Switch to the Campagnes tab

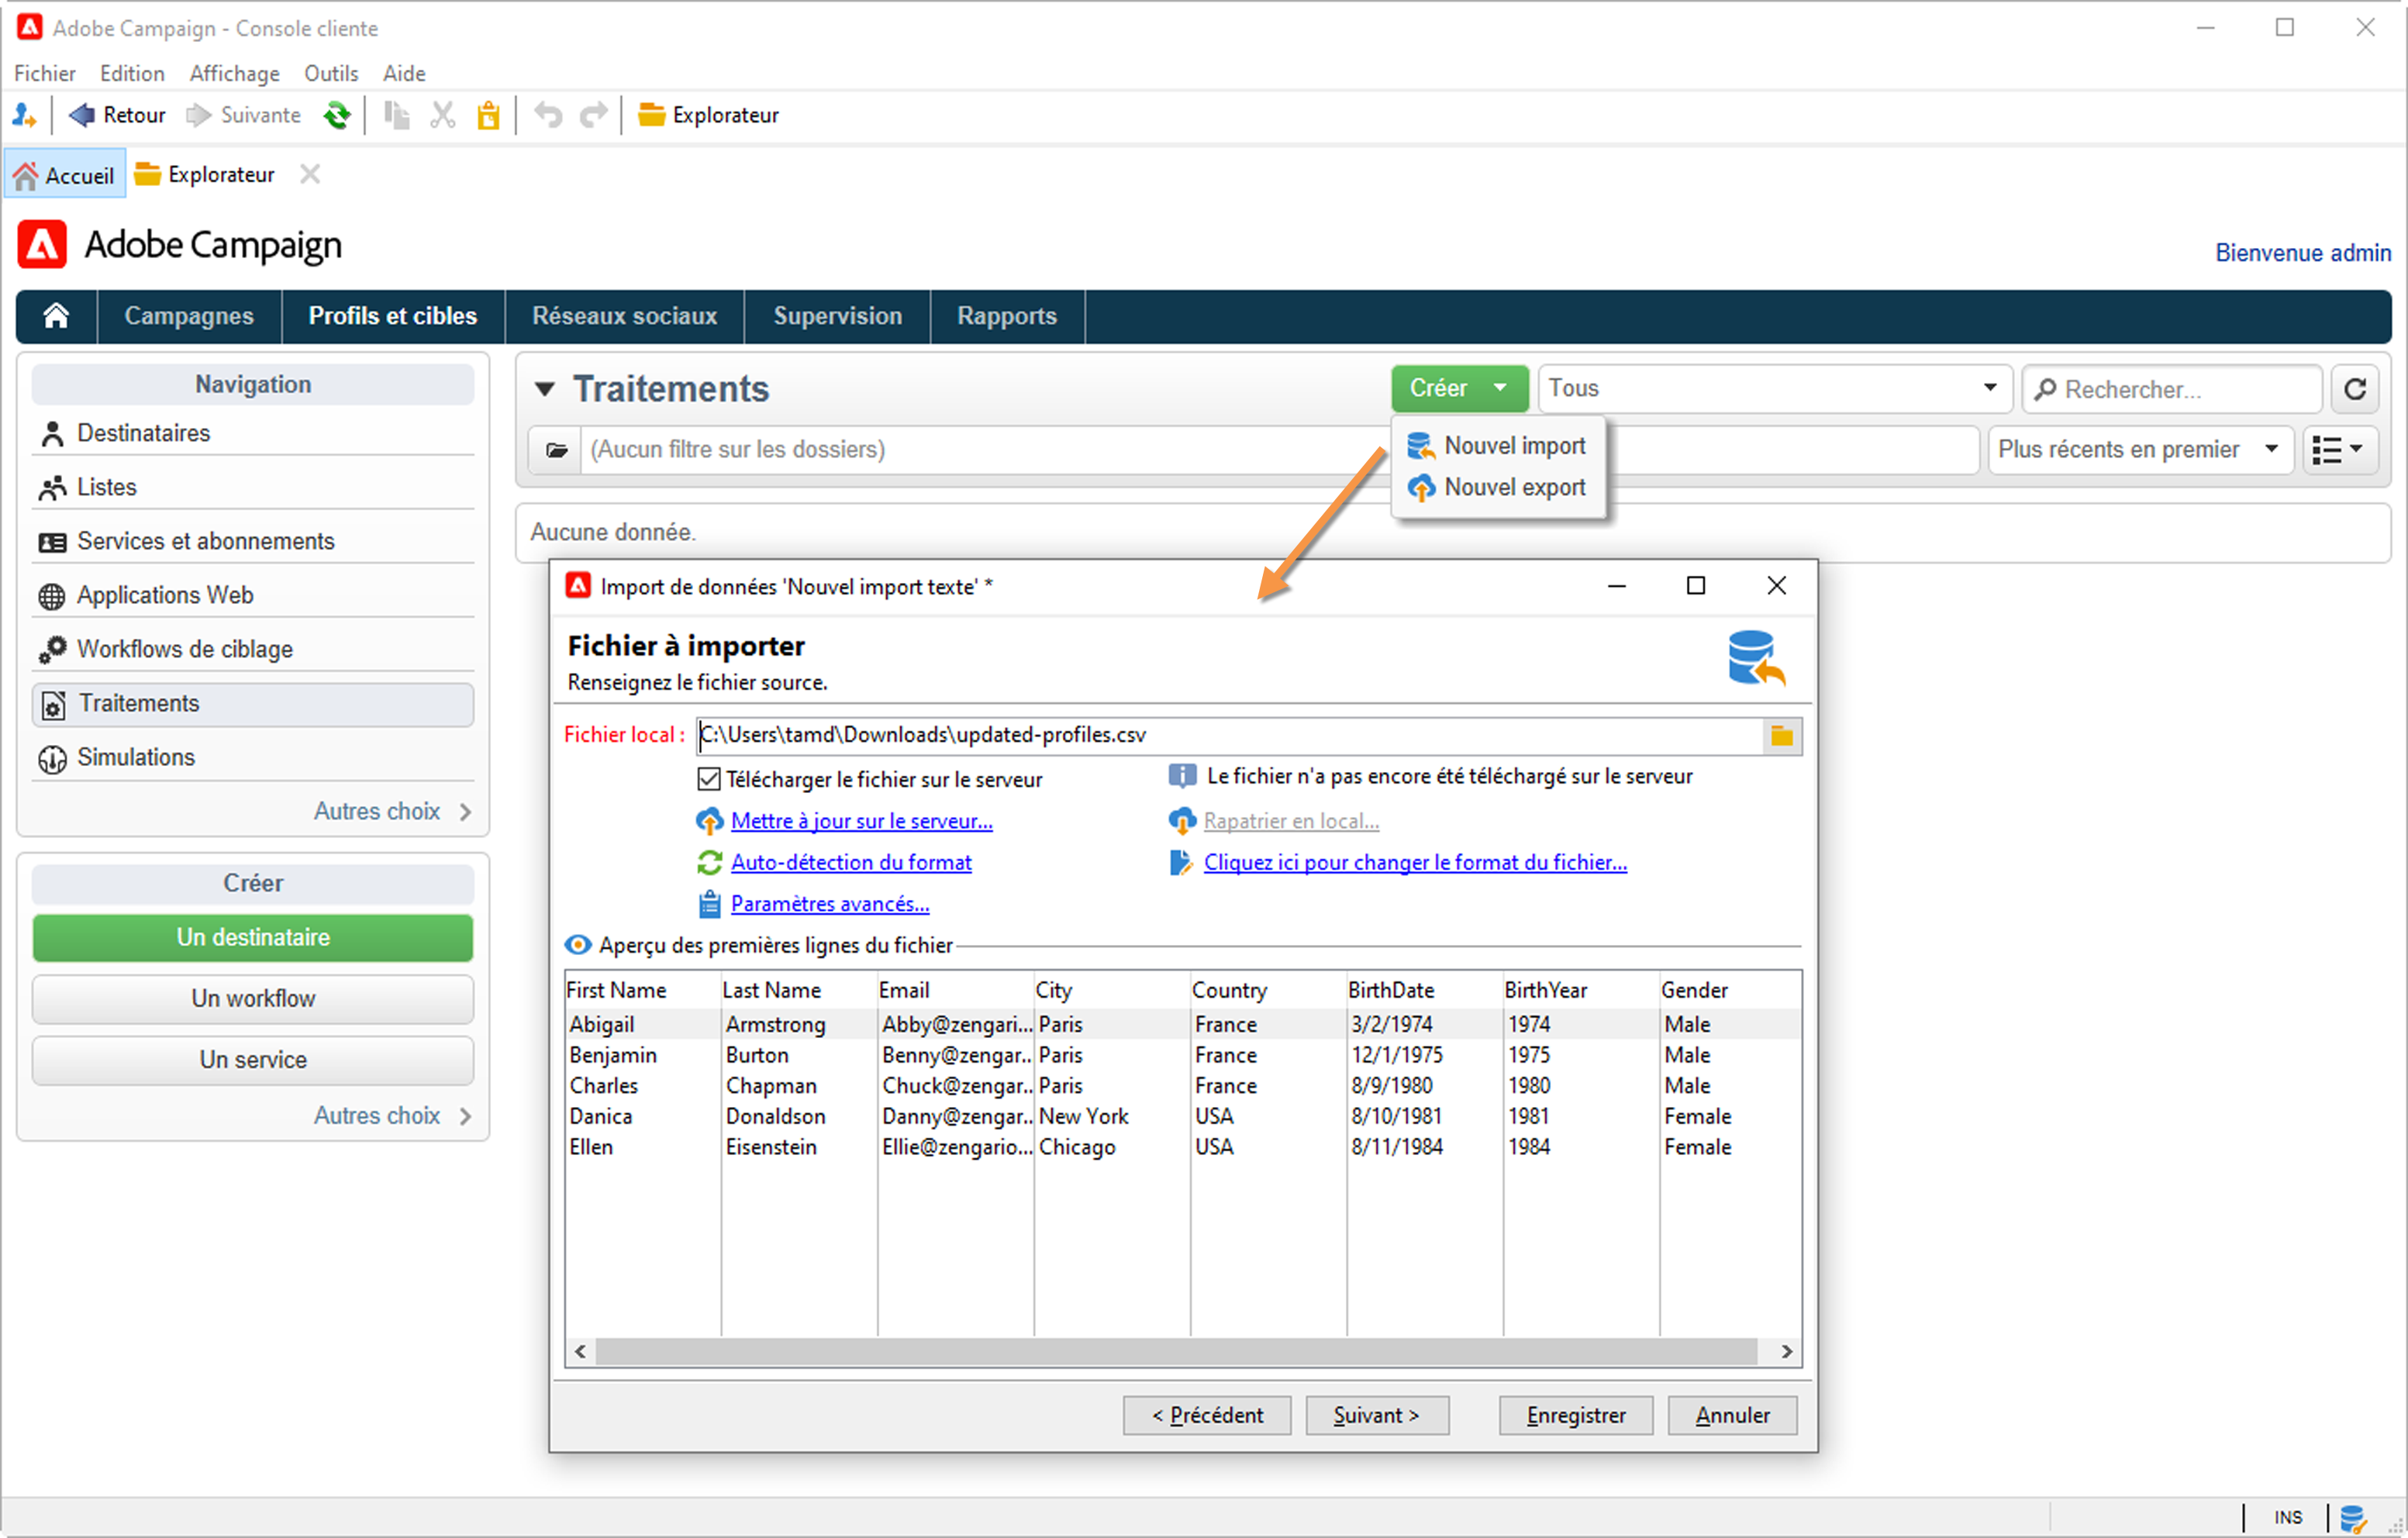[189, 316]
